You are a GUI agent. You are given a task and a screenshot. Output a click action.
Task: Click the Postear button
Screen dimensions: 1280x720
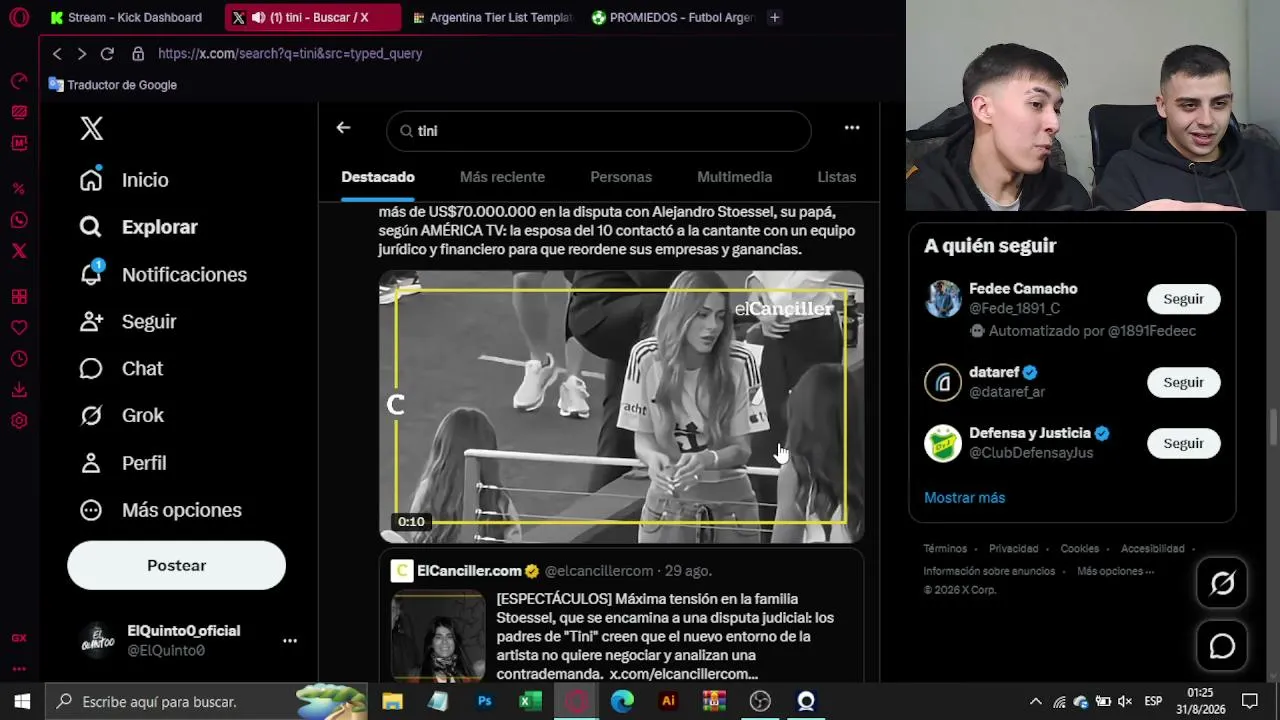(x=176, y=565)
